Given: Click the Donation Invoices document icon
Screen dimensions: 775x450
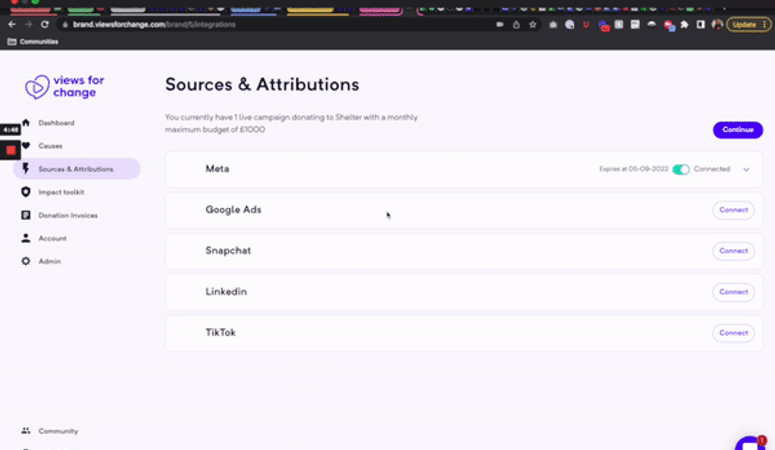Looking at the screenshot, I should click(26, 215).
